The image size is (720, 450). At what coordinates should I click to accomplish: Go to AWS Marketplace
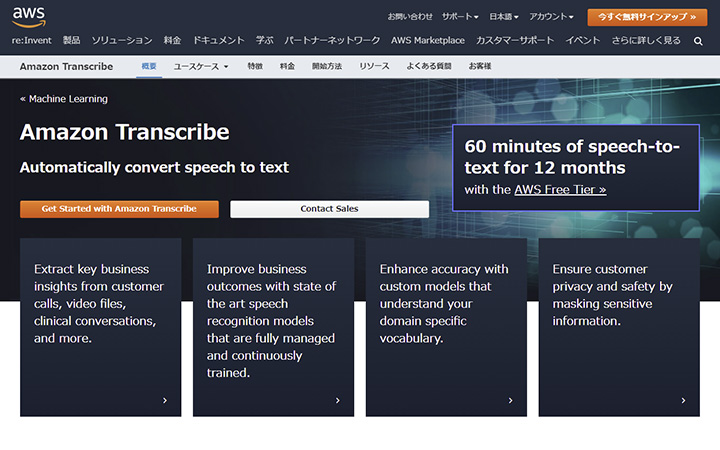428,40
